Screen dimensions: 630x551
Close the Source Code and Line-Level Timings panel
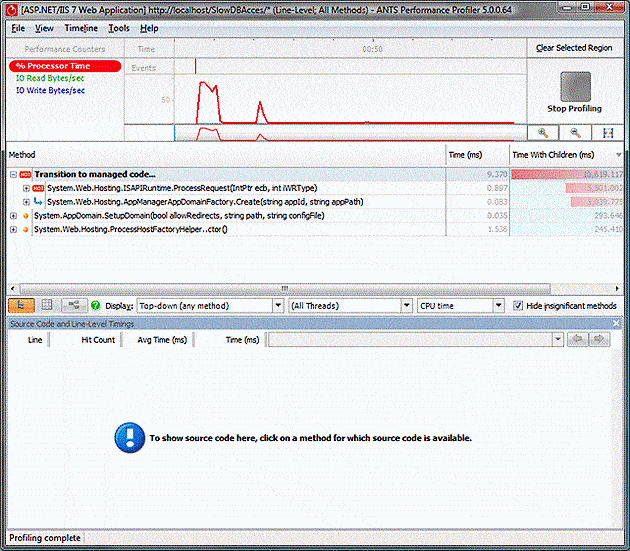[x=616, y=323]
